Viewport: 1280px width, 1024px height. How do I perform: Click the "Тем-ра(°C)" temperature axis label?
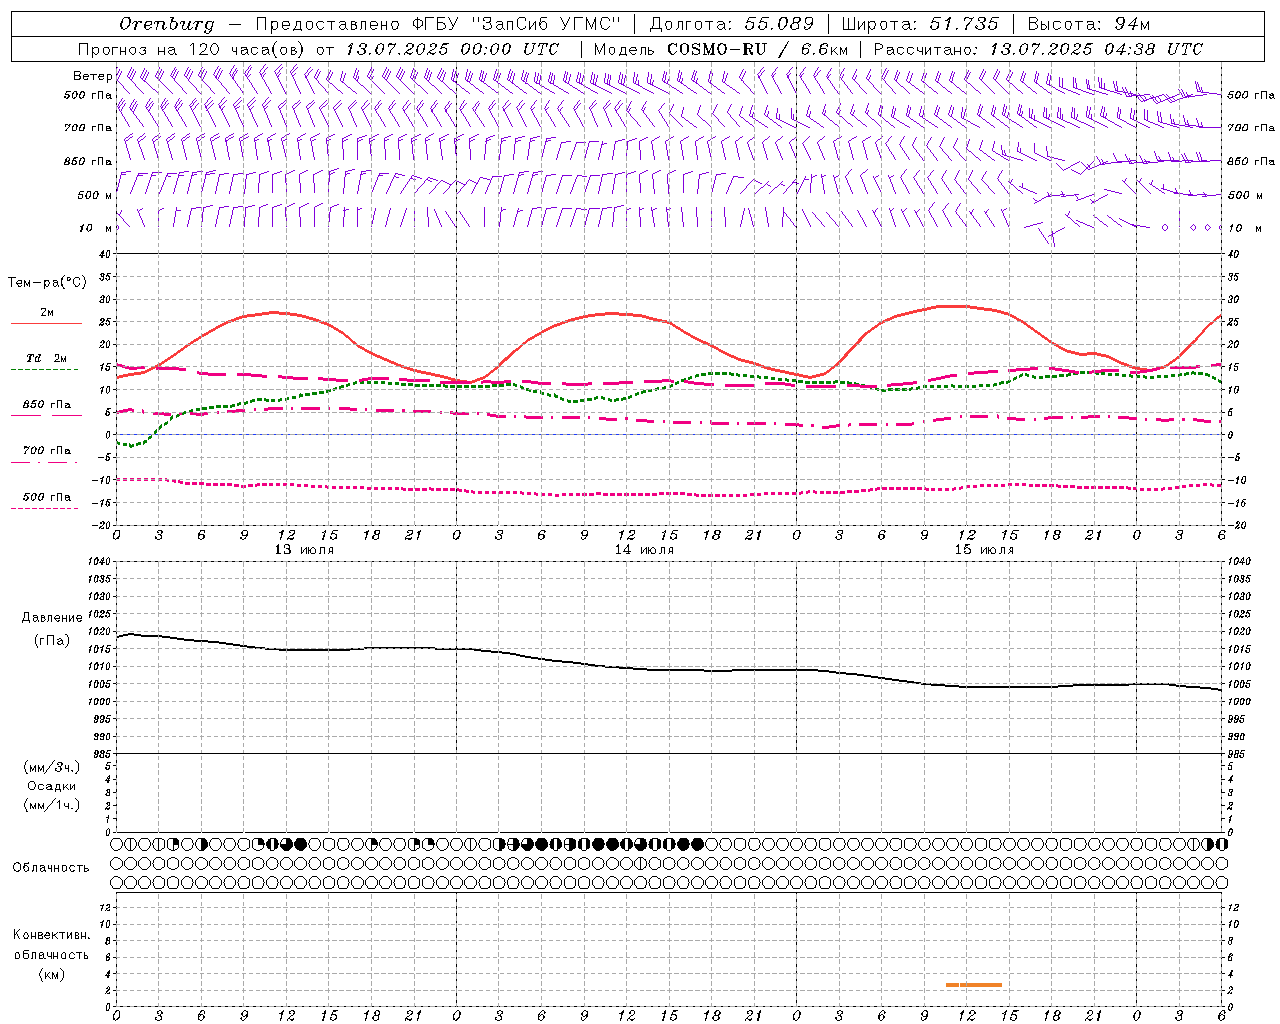47,283
